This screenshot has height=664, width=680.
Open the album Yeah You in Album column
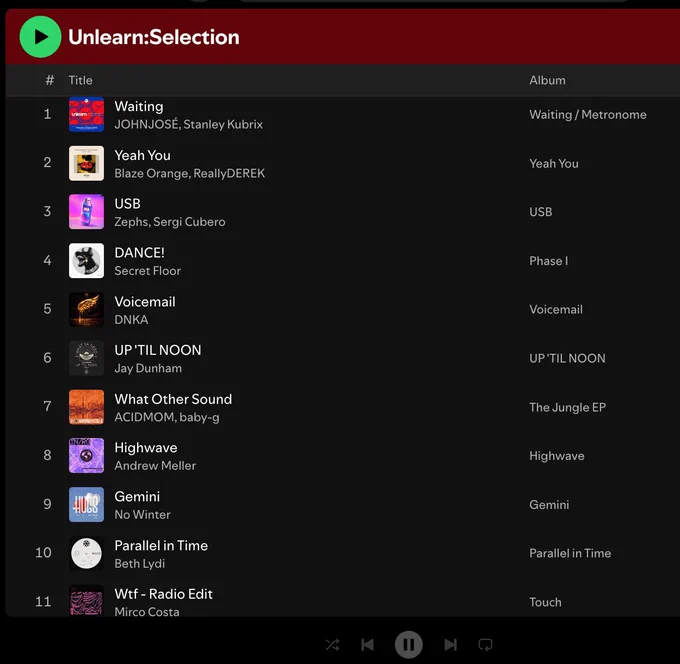pyautogui.click(x=554, y=164)
